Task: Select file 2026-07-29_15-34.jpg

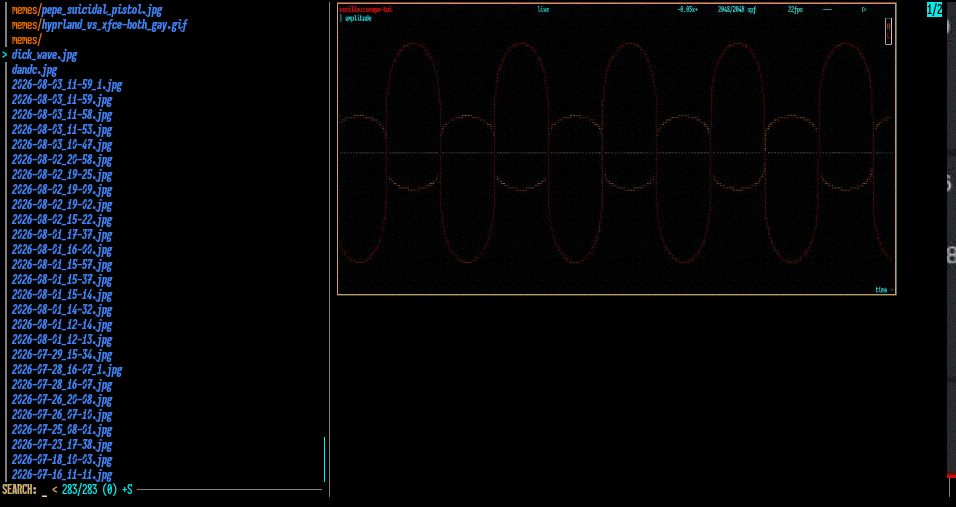Action: [x=62, y=355]
